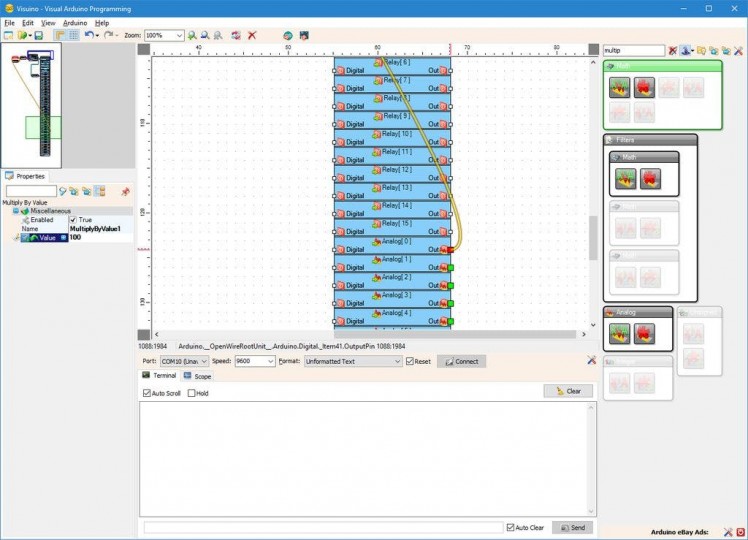This screenshot has width=748, height=540.
Task: Switch to the Scope tab
Action: 197,376
